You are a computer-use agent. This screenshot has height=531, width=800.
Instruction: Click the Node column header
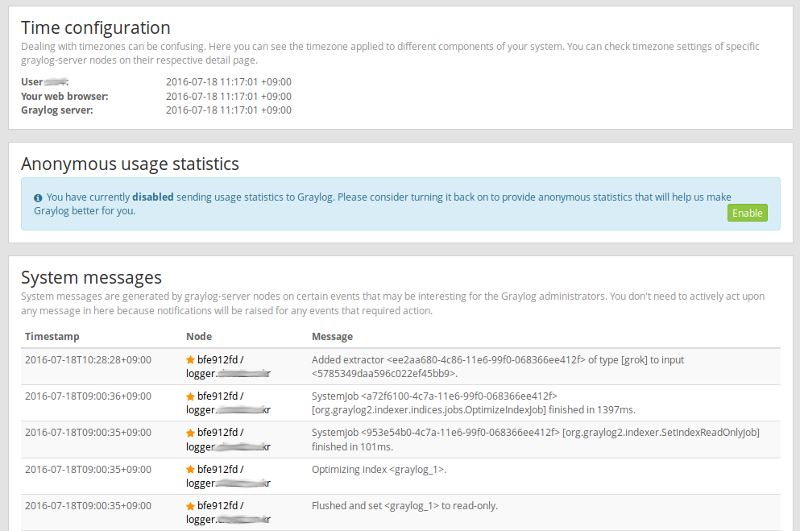(199, 336)
